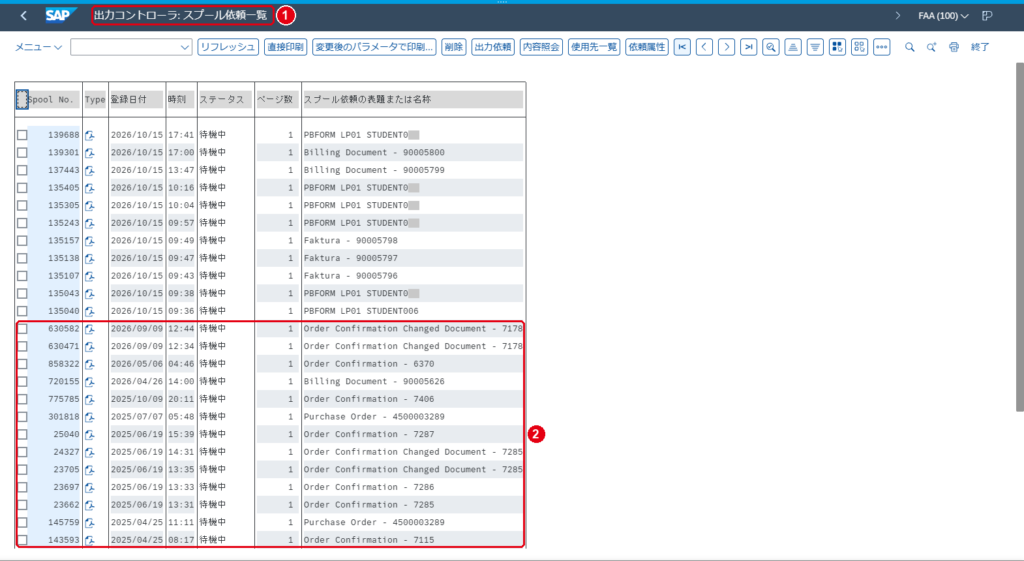Screen dimensions: 1024x561
Task: Click the 直接印刷 button
Action: click(x=285, y=47)
